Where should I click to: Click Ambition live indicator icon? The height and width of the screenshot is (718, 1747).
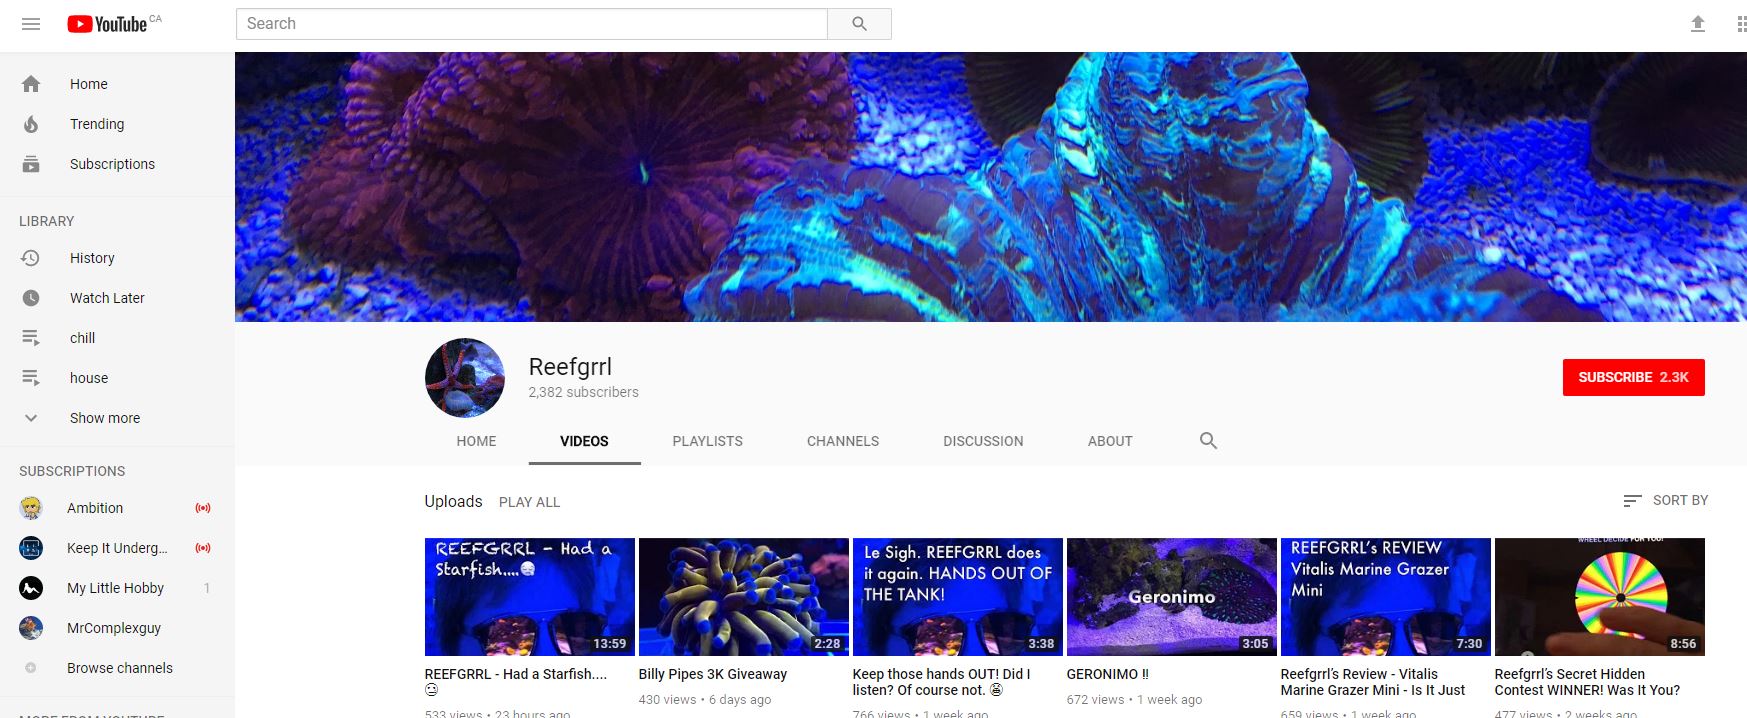[x=203, y=508]
